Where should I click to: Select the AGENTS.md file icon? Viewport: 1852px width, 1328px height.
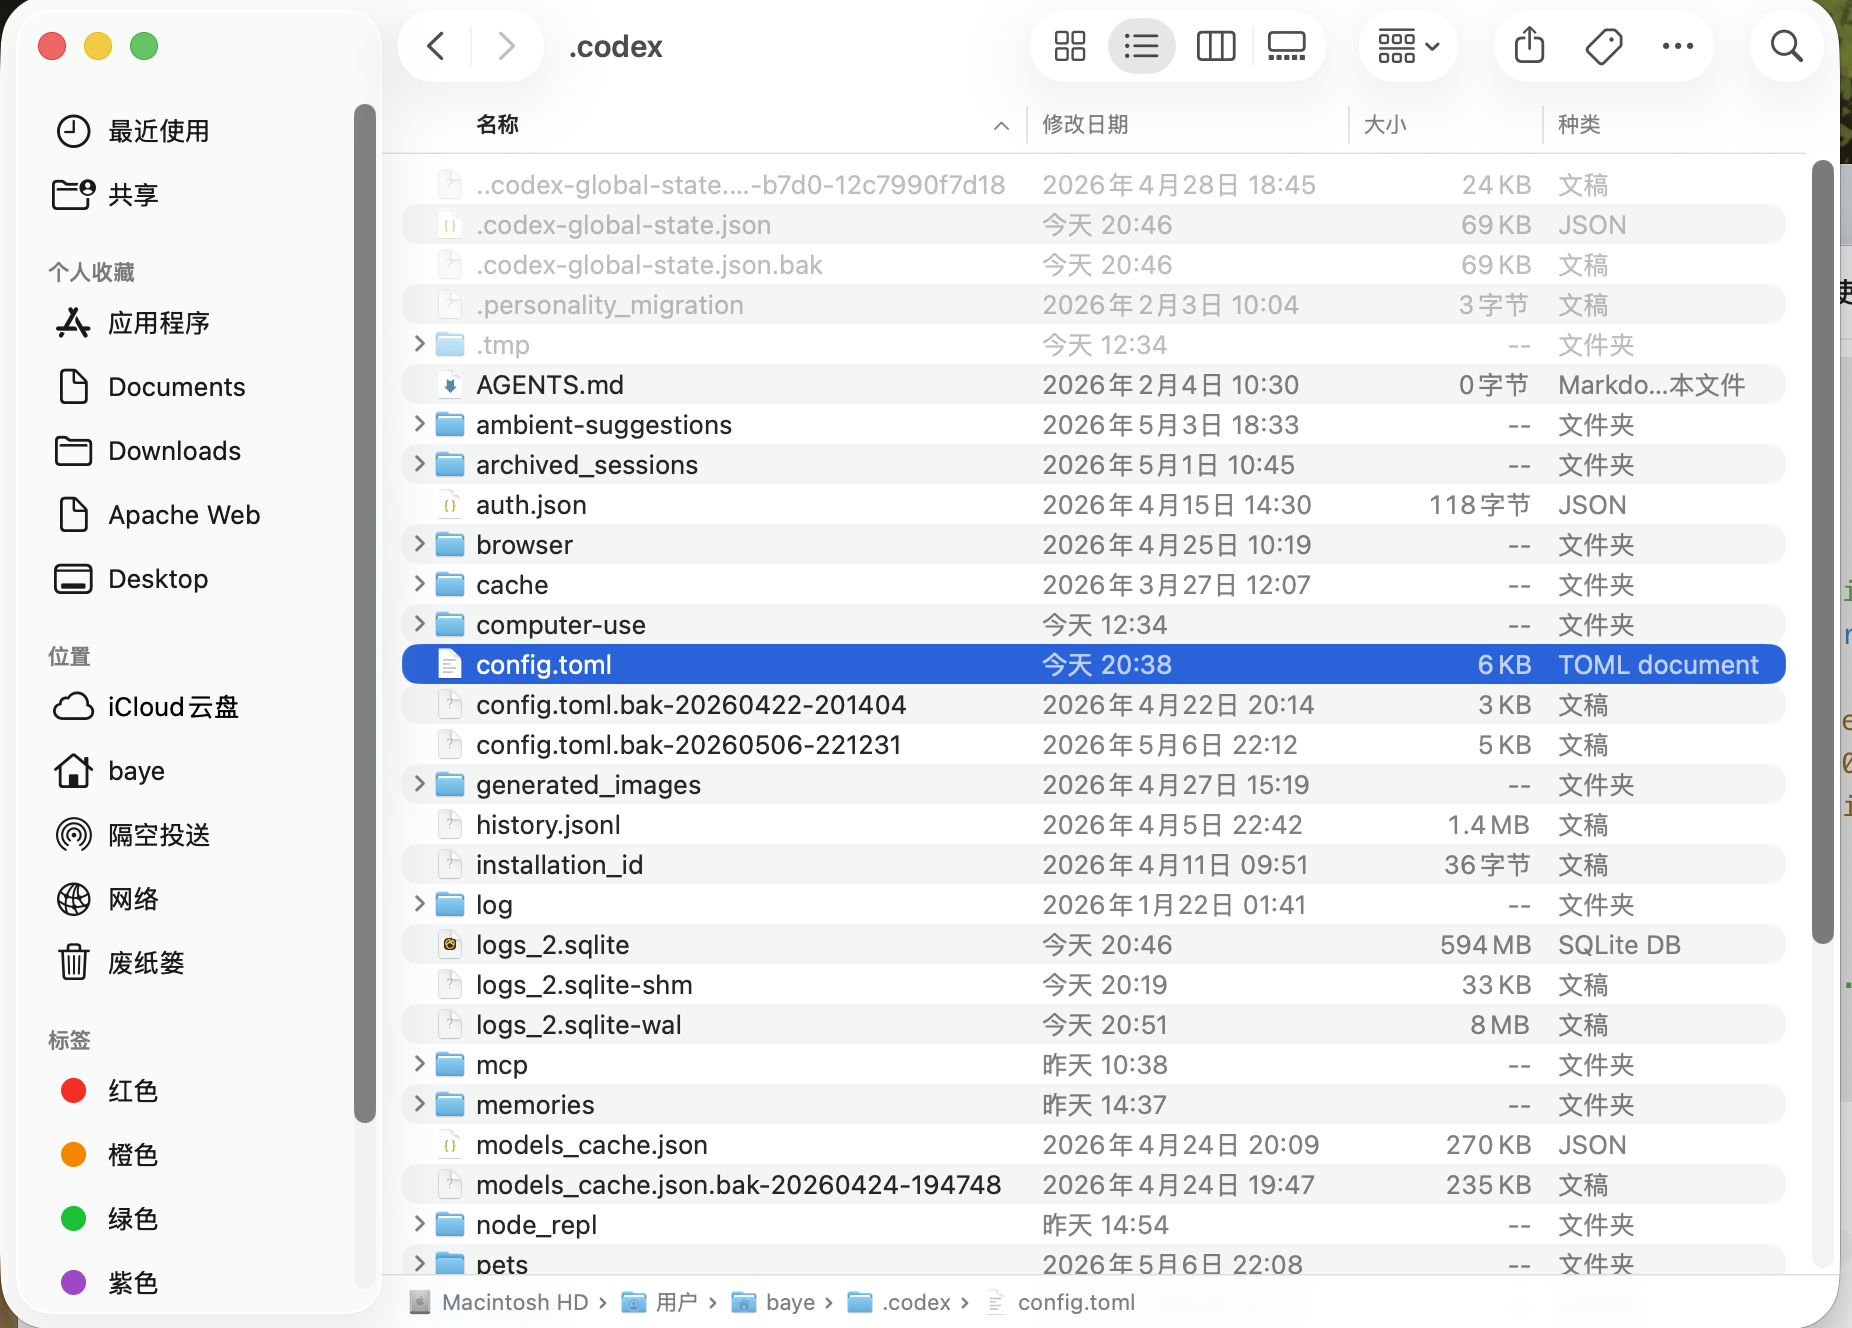[x=450, y=385]
